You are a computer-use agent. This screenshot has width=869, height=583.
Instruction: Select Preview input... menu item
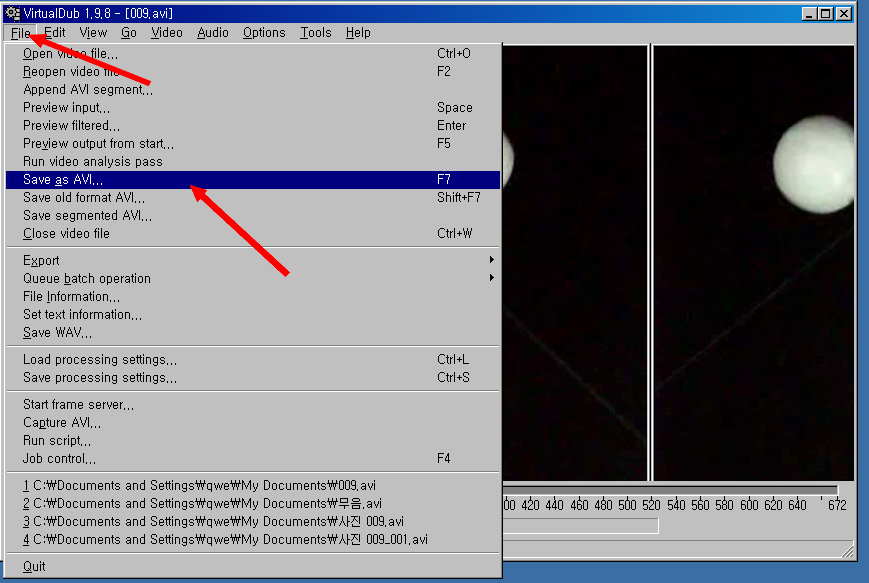point(253,108)
